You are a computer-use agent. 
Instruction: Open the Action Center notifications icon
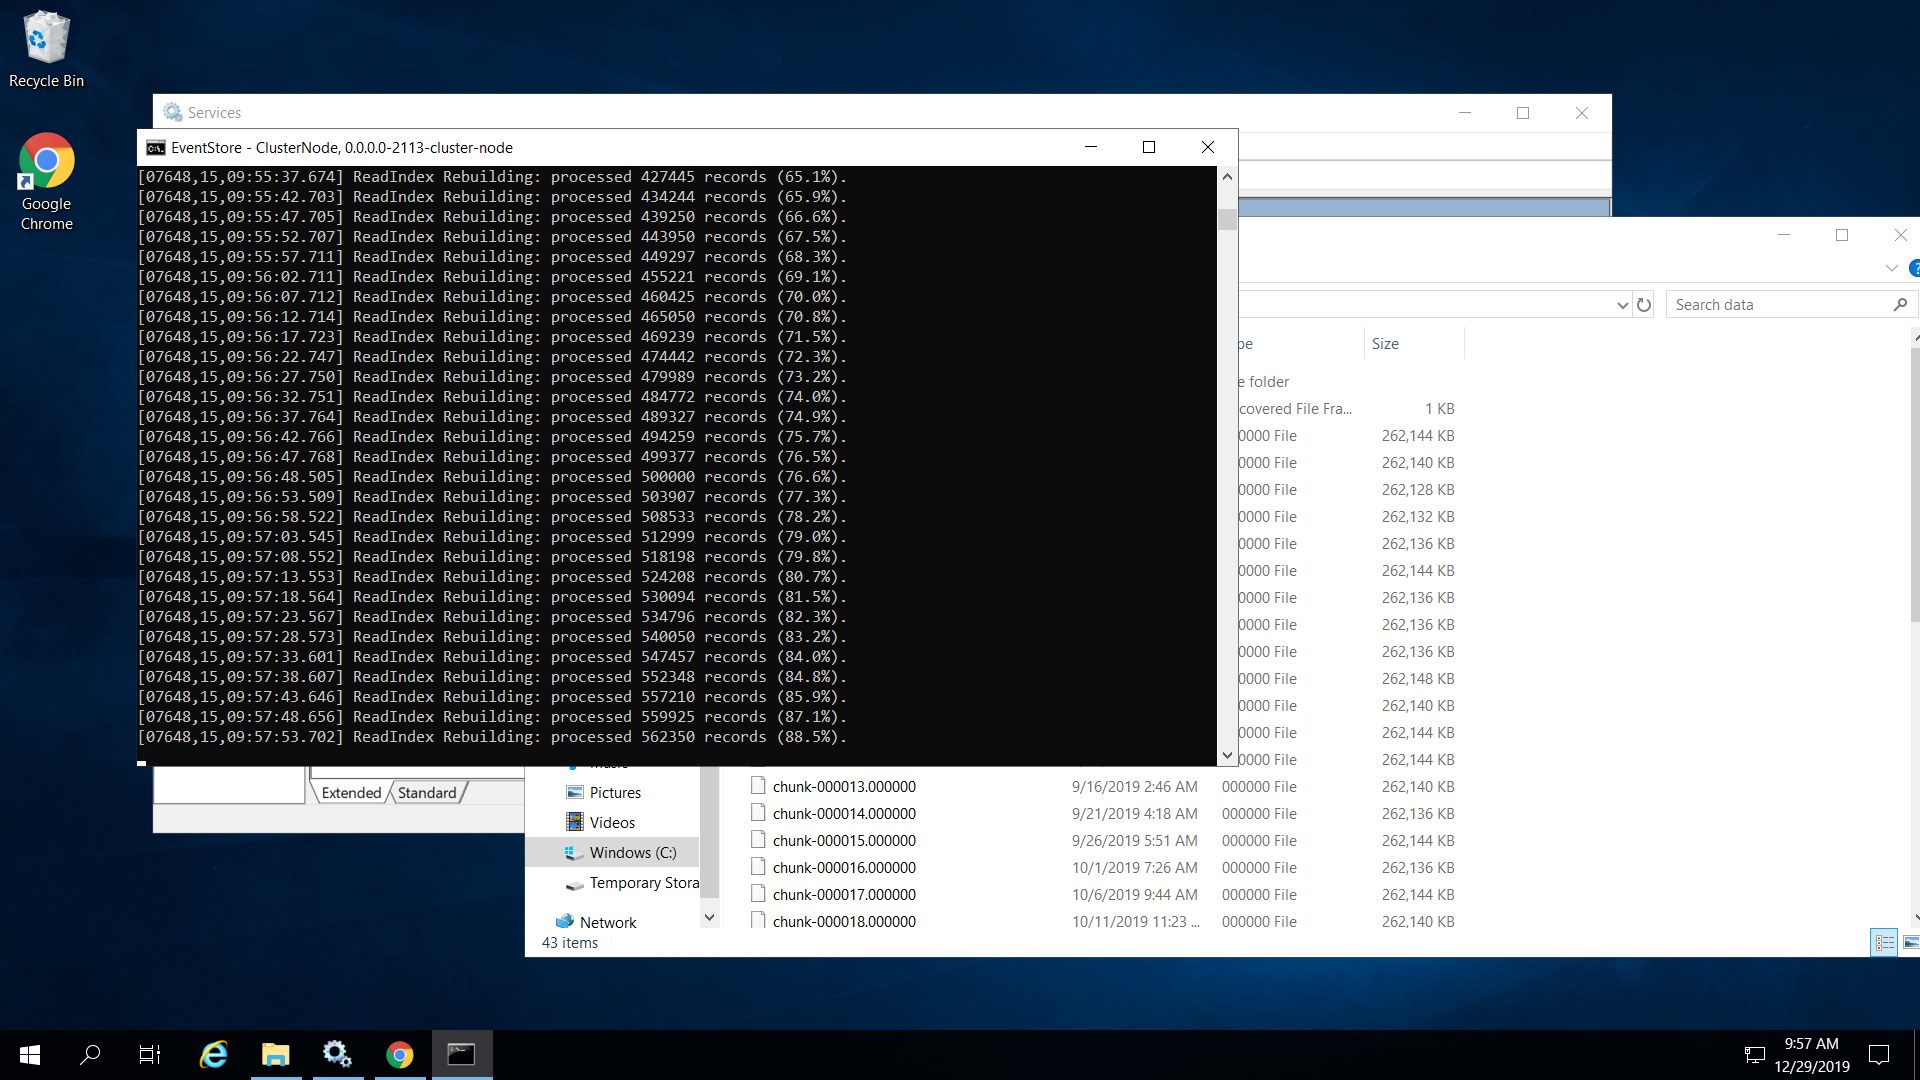click(x=1879, y=1054)
